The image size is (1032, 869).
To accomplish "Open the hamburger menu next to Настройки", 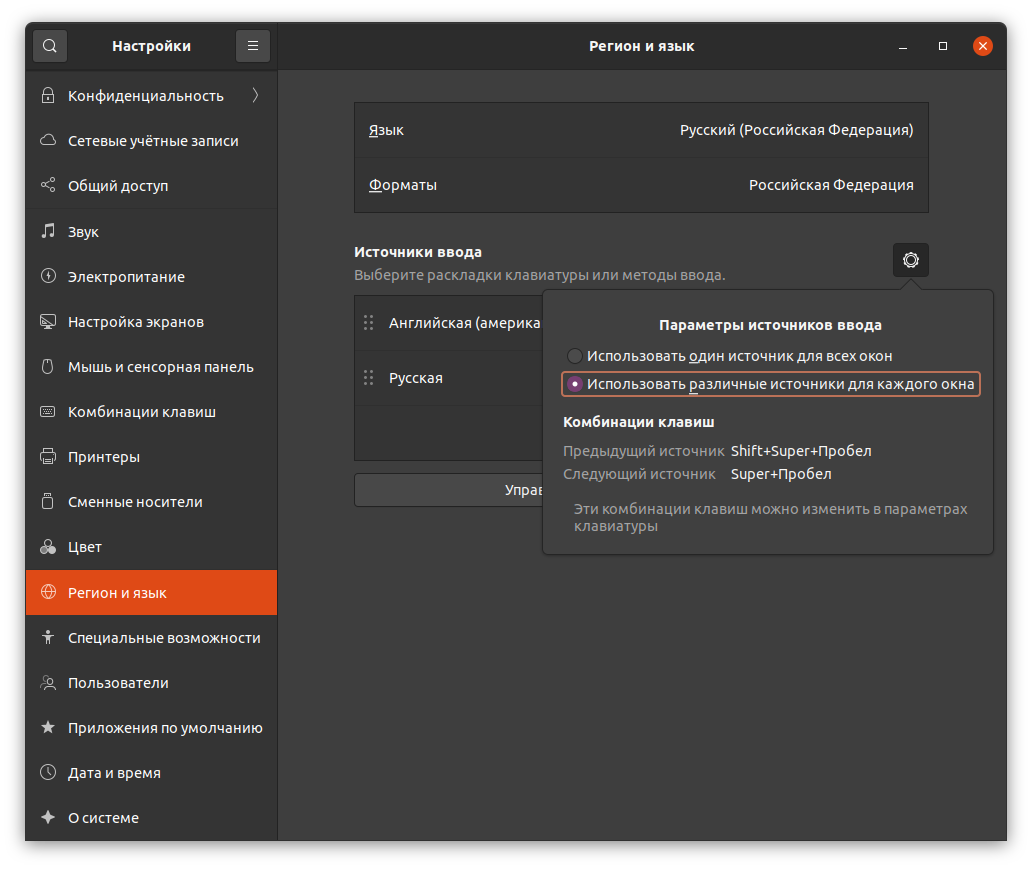I will pyautogui.click(x=253, y=46).
